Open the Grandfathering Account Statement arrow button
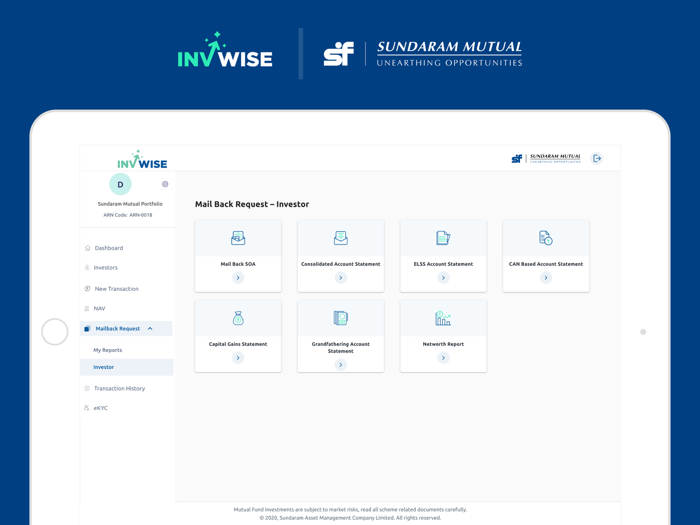This screenshot has width=700, height=525. [341, 365]
